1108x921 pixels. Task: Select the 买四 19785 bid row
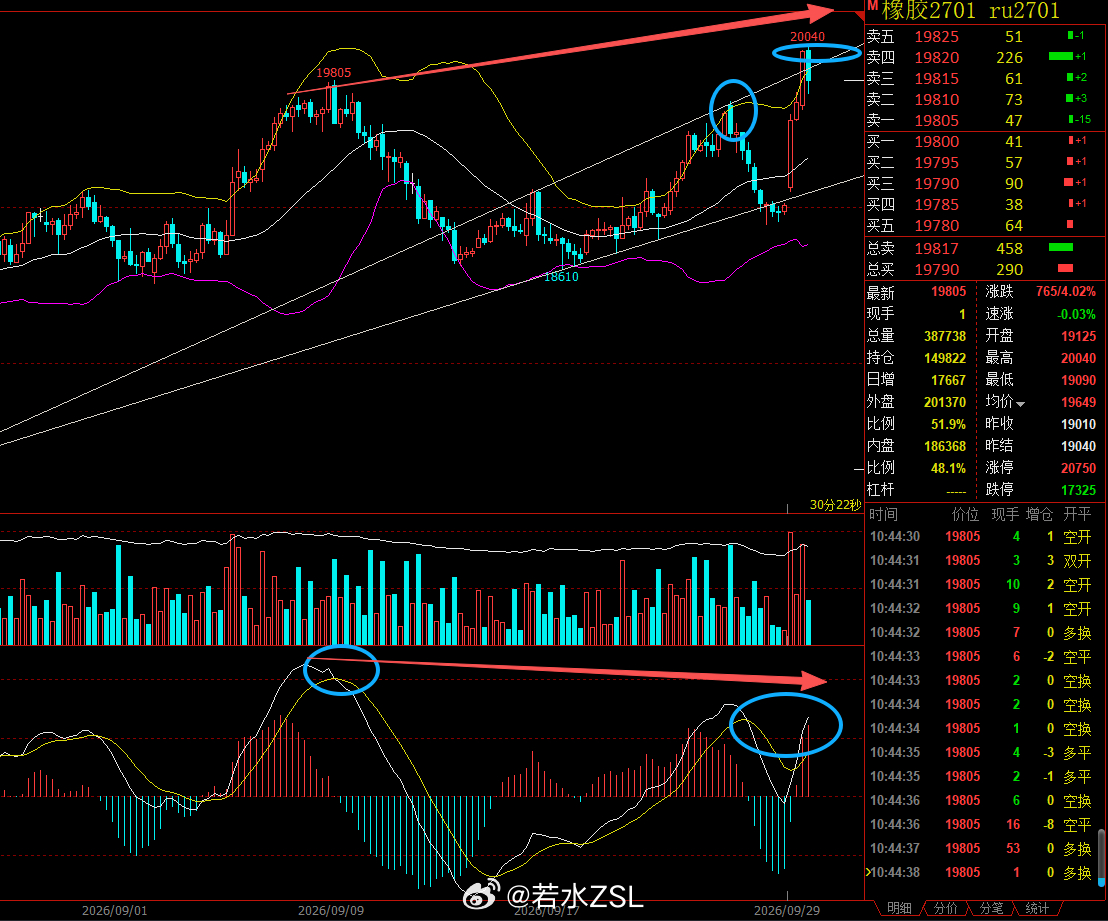(986, 205)
